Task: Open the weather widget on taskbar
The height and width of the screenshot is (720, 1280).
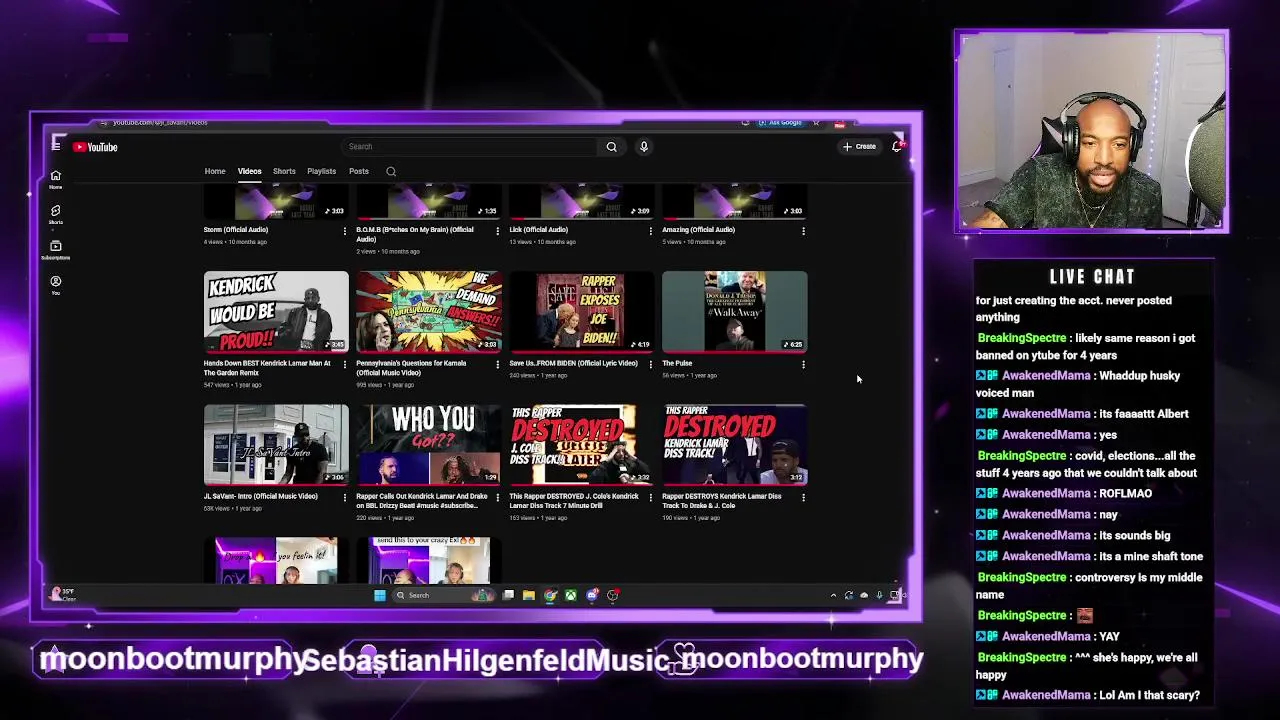Action: pyautogui.click(x=62, y=594)
